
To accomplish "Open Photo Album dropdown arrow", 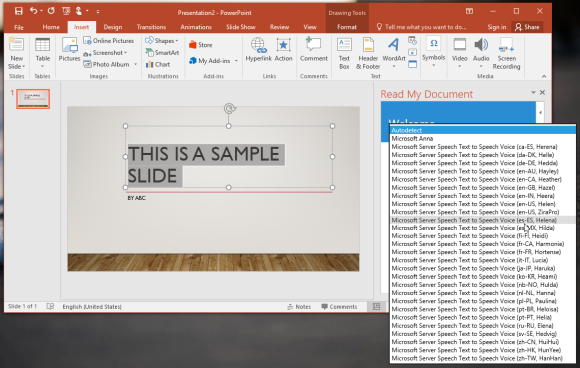I will click(x=135, y=64).
